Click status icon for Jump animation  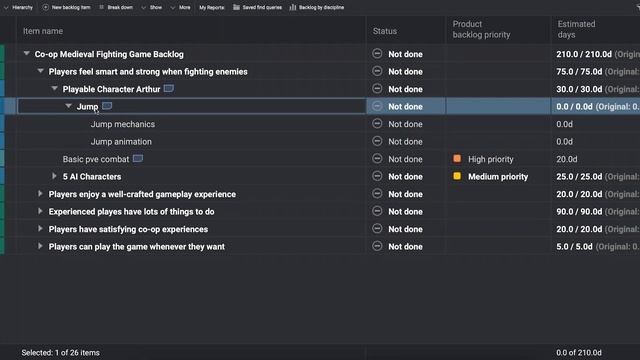377,141
